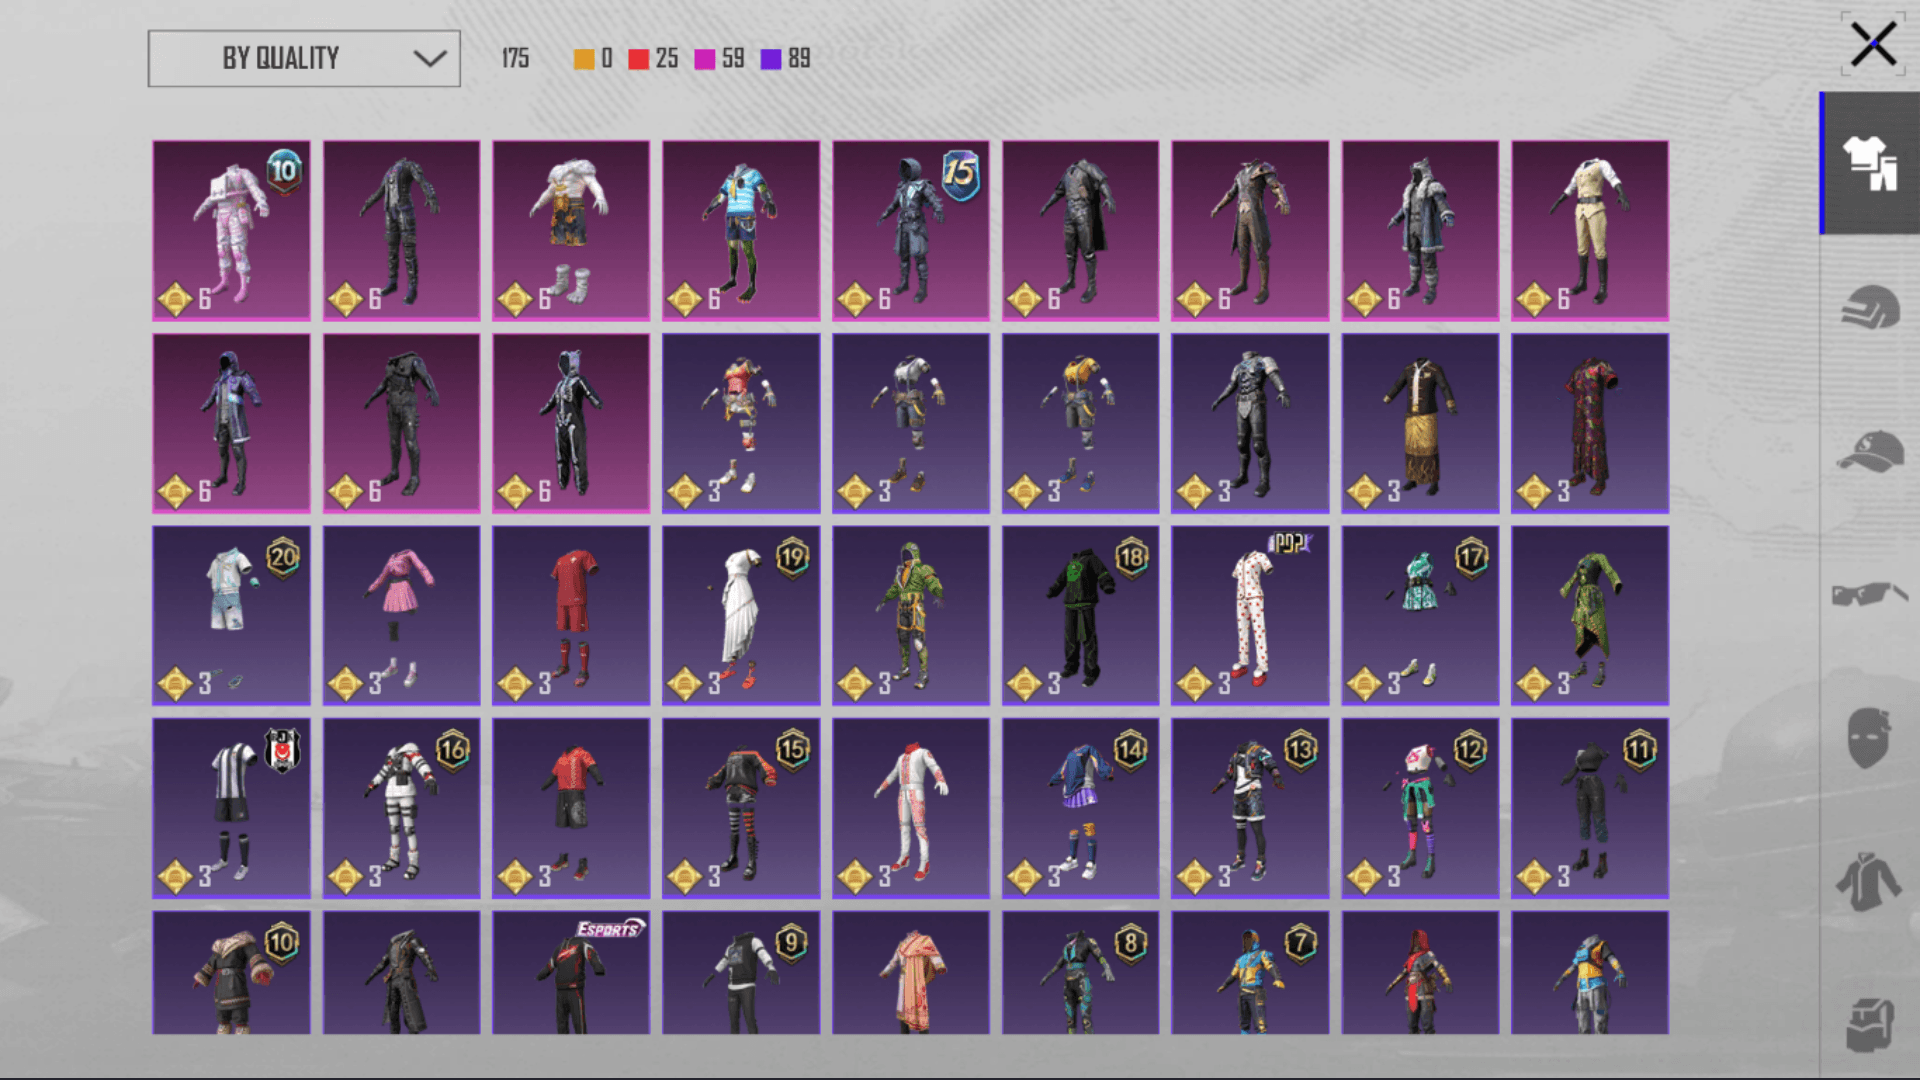Select the fur collar coat badge 10

click(231, 972)
